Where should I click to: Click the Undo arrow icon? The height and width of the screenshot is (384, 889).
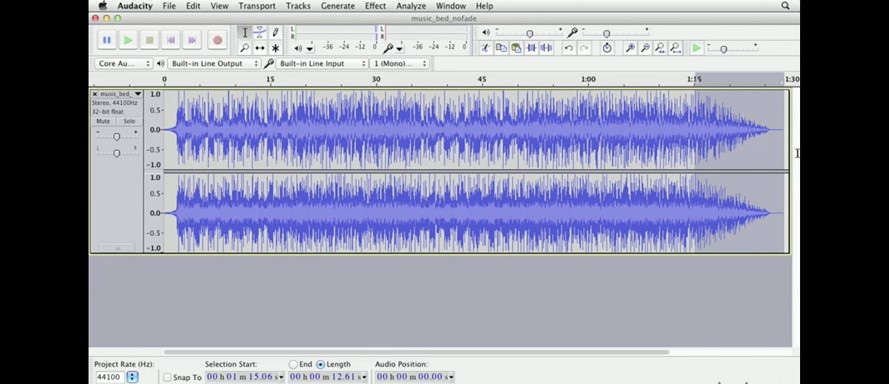click(x=569, y=48)
